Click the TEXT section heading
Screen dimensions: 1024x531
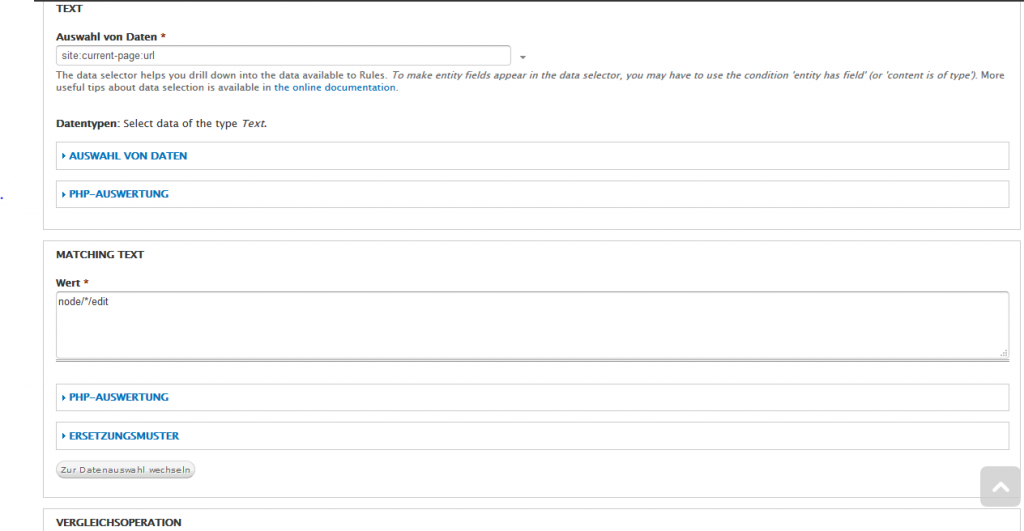click(x=70, y=8)
